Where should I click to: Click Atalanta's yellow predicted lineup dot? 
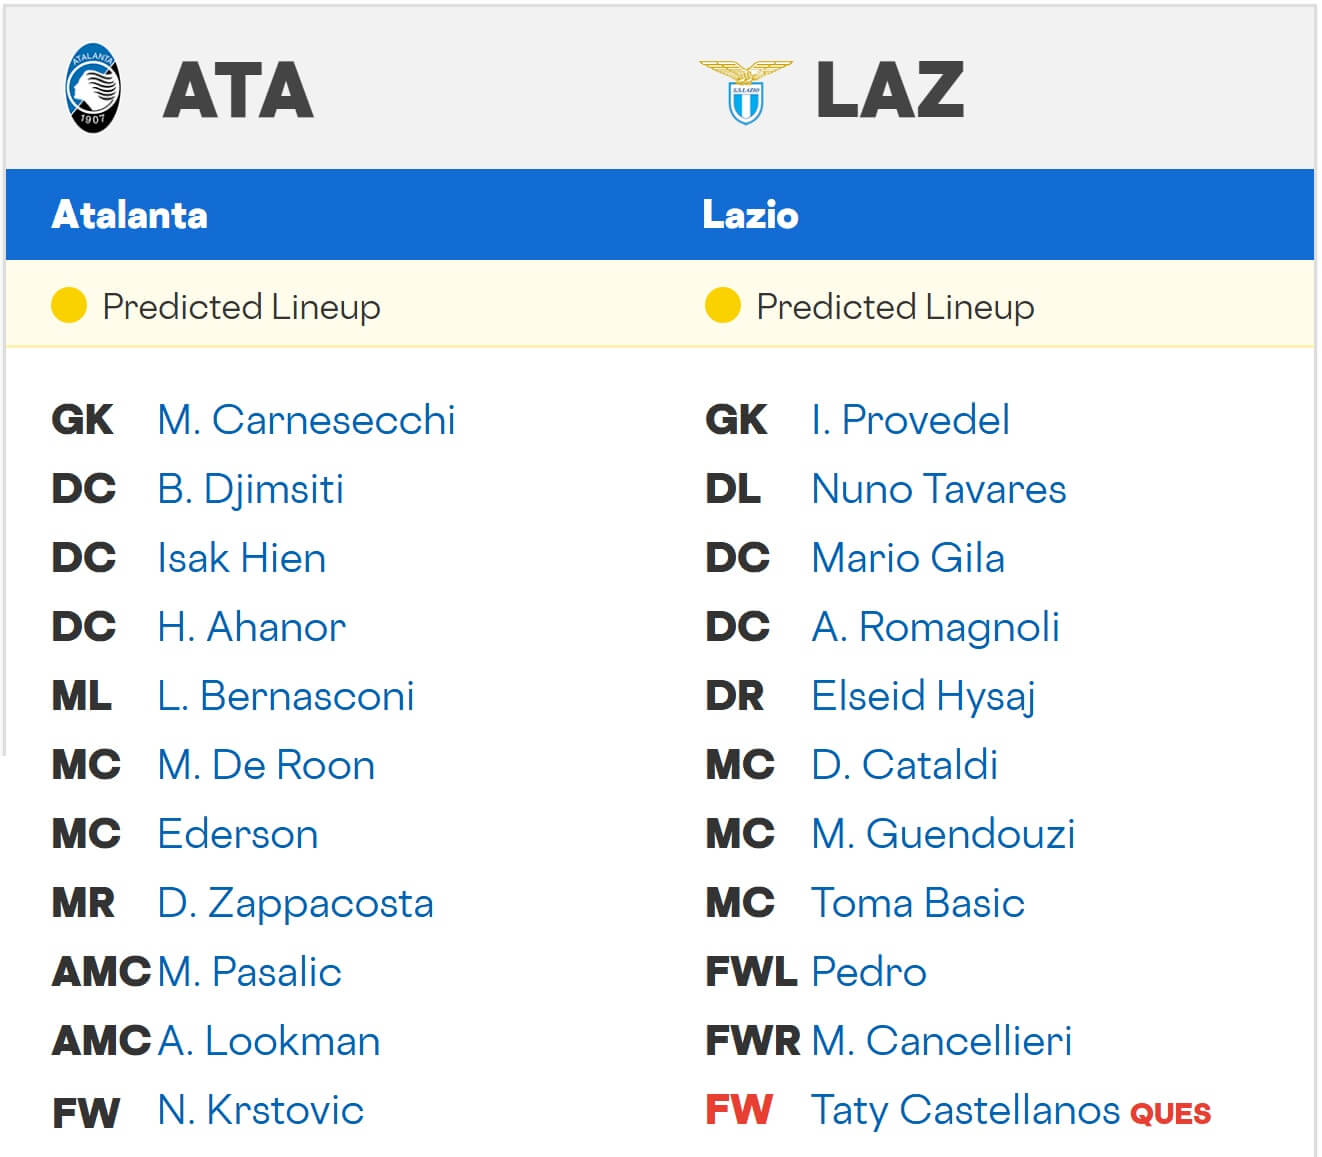(69, 306)
